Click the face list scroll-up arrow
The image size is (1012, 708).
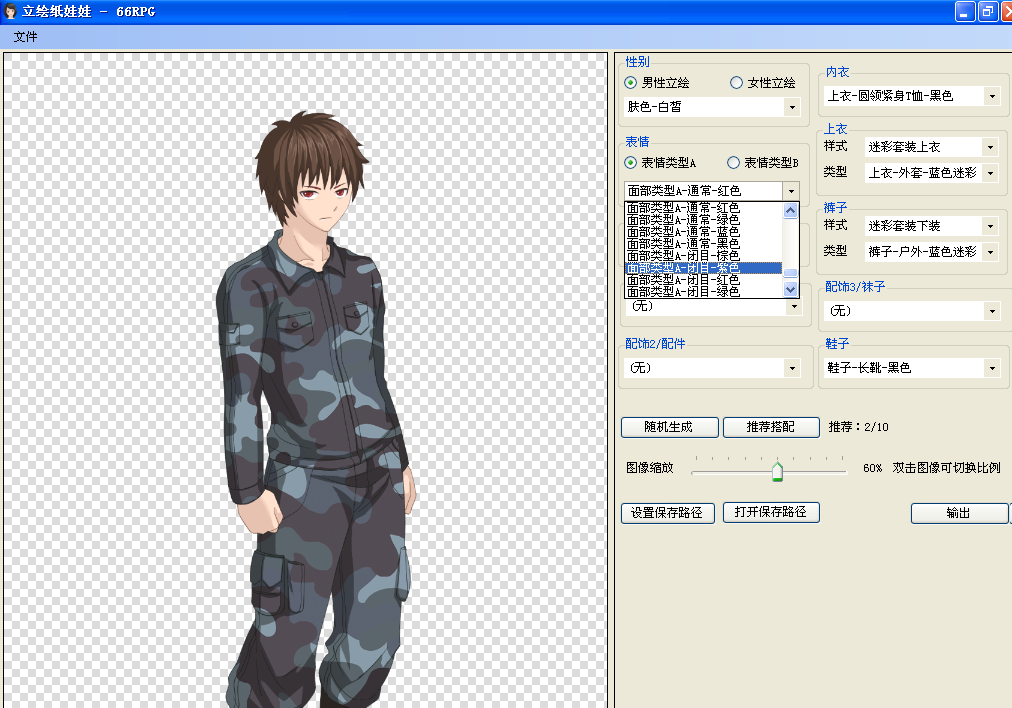click(x=791, y=210)
